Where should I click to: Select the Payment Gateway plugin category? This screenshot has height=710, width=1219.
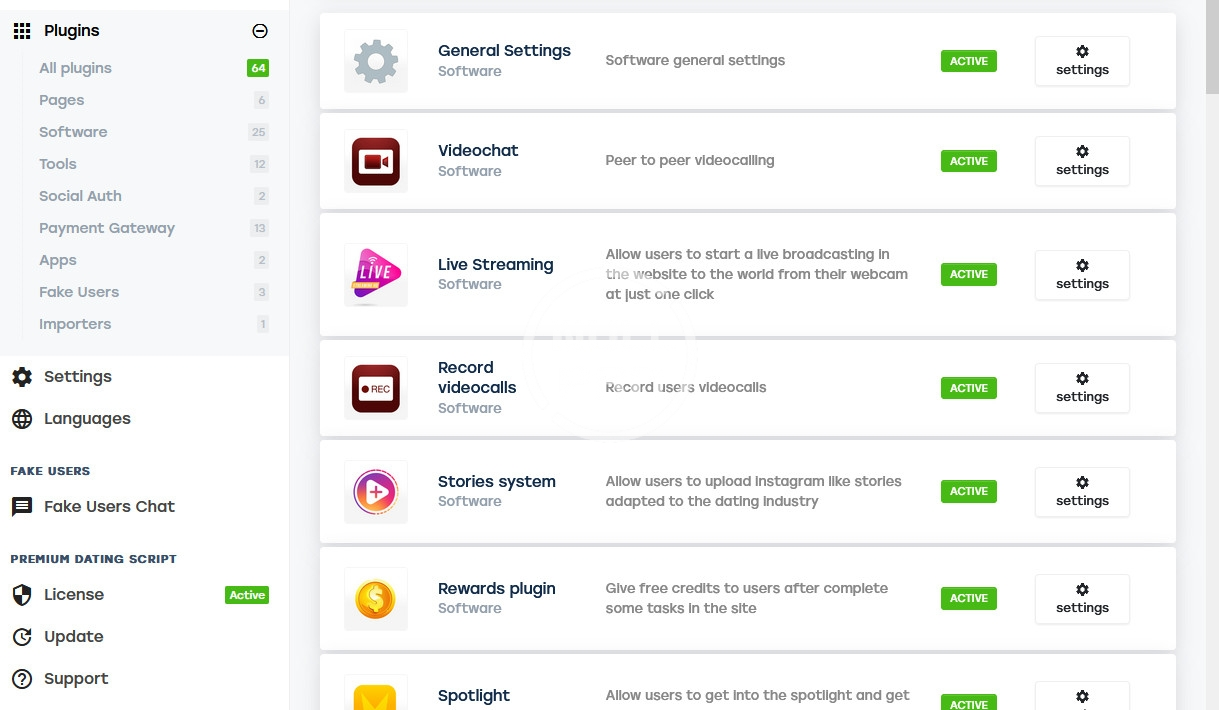click(107, 228)
